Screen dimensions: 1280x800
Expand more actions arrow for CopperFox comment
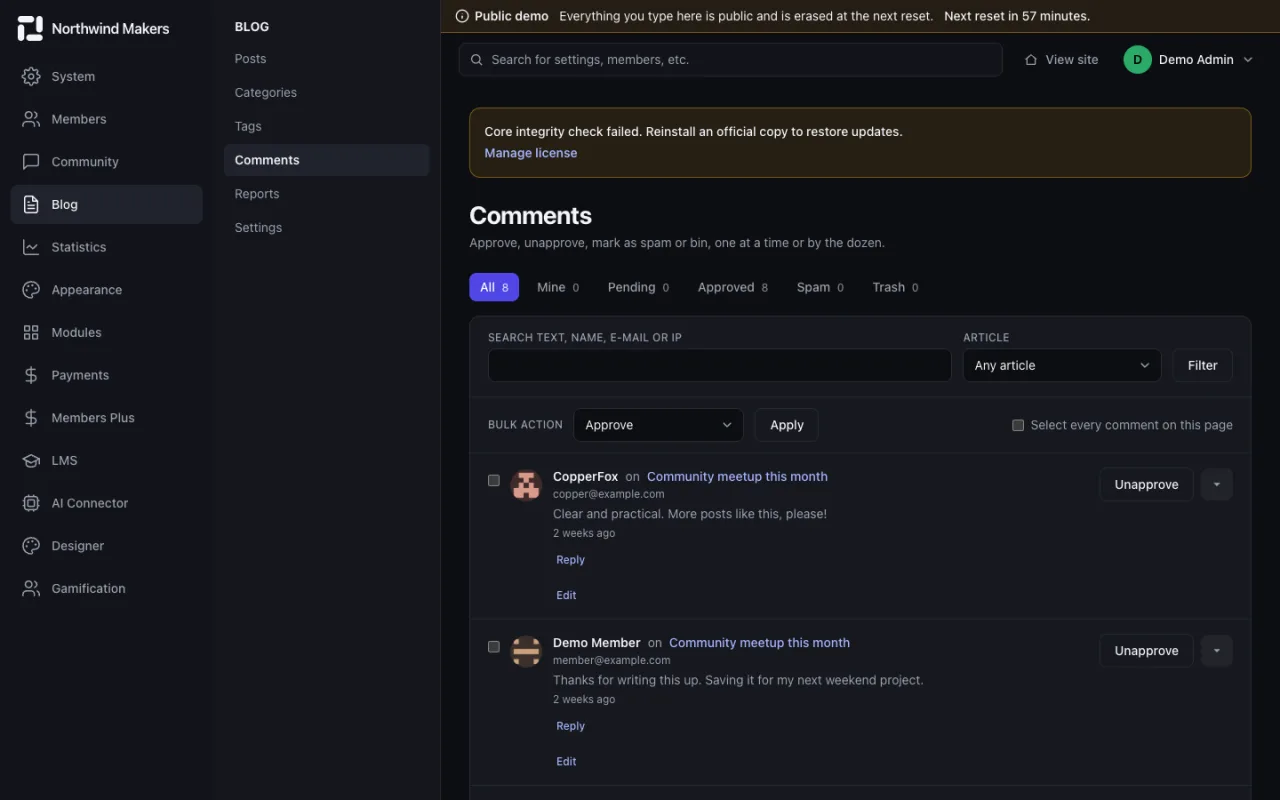pos(1217,484)
